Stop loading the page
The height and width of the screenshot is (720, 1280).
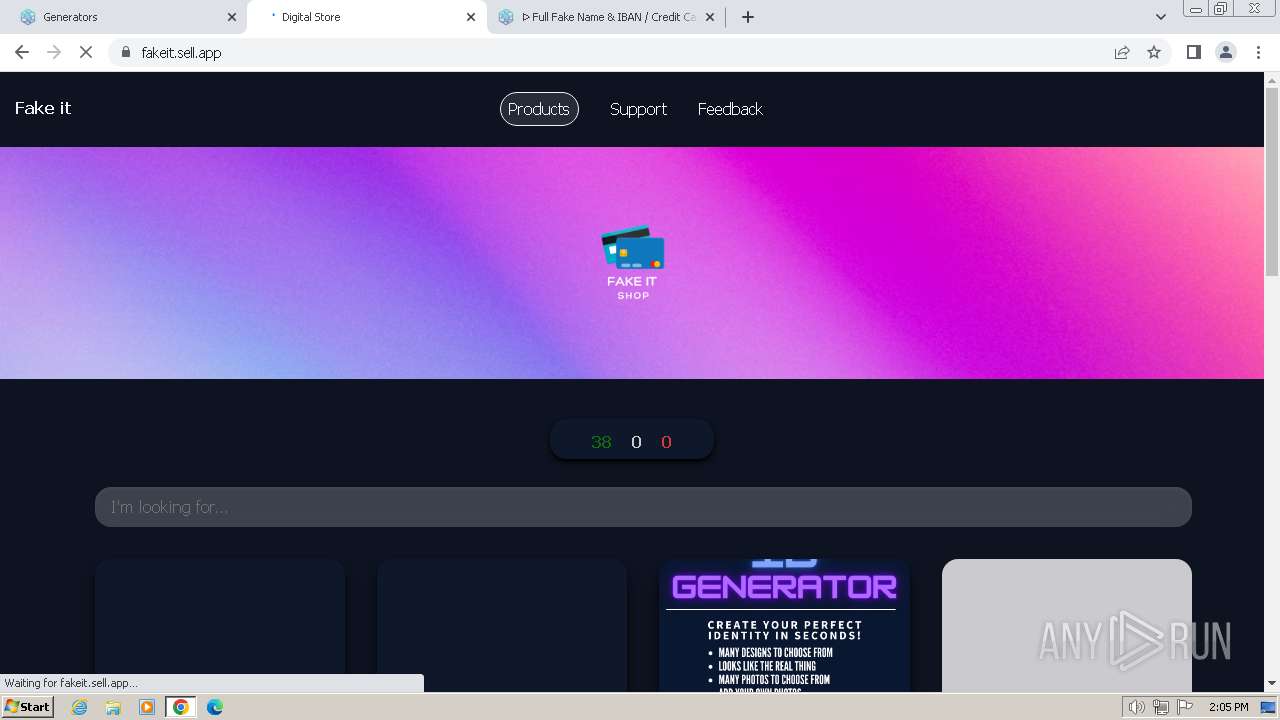86,52
